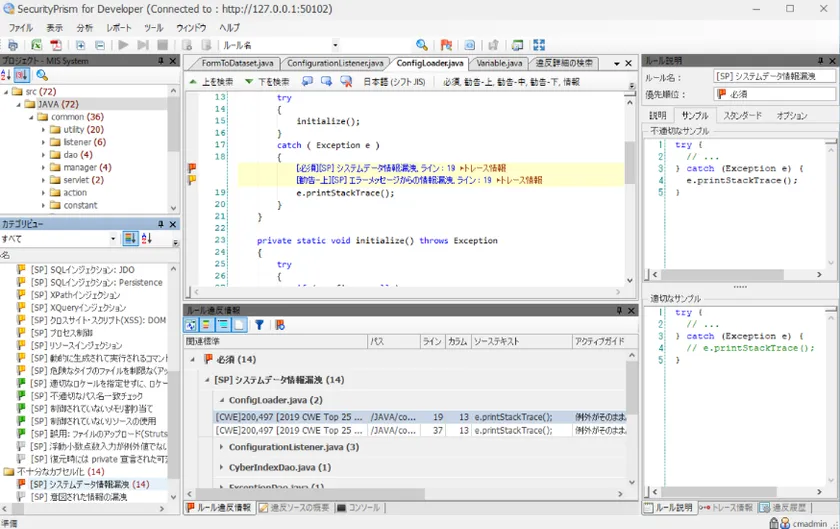Toggle the first view mode button in ルール違反情報
The image size is (840, 529).
[191, 325]
